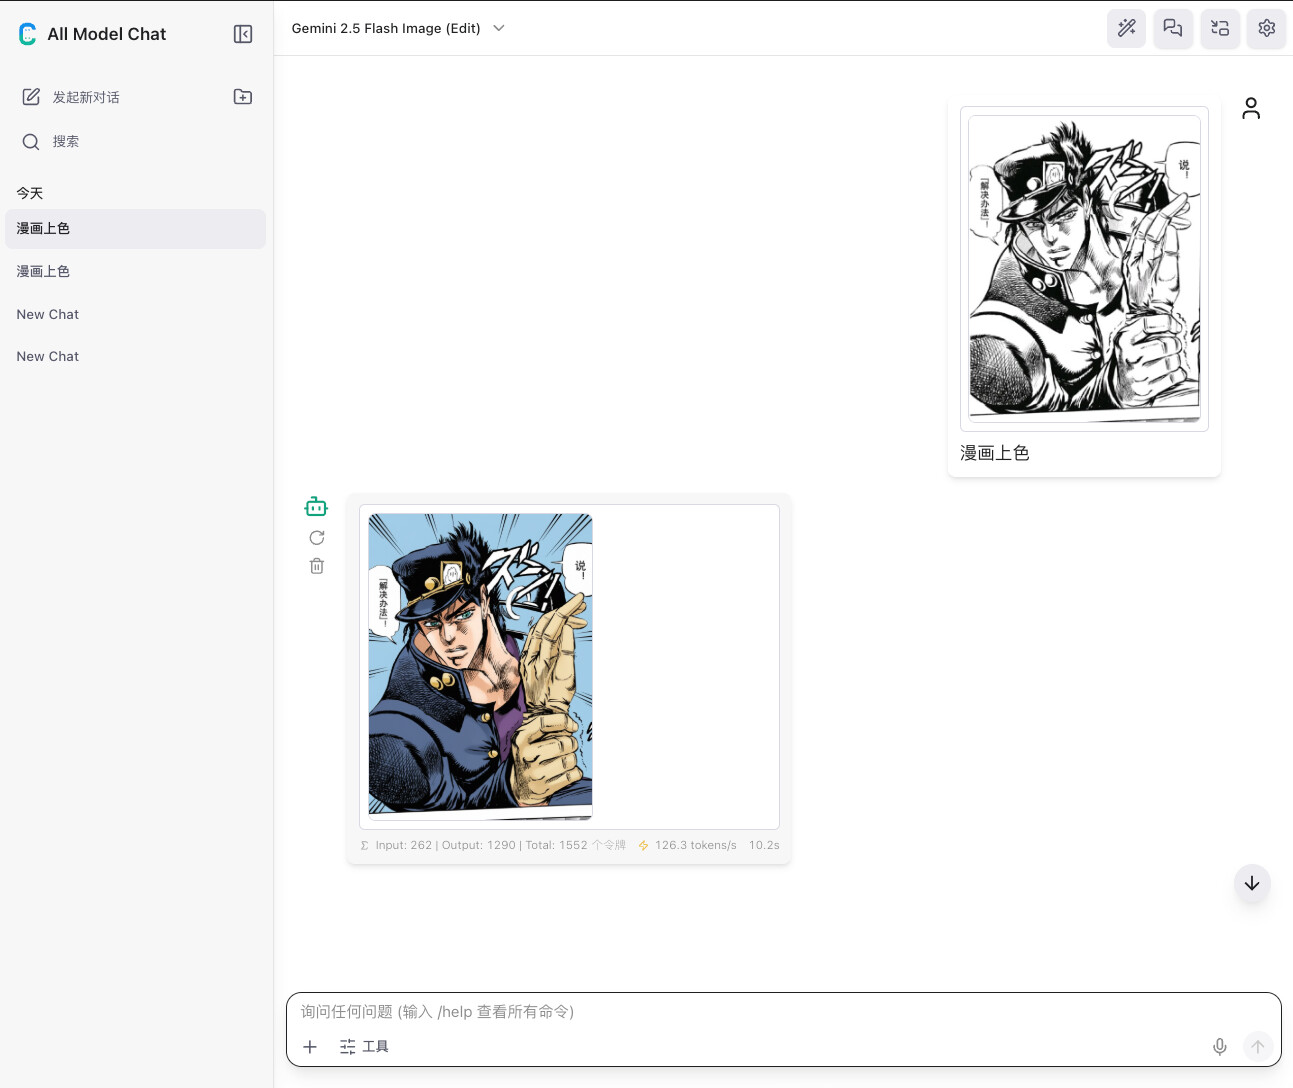
Task: Click the magic wand icon in header
Action: point(1127,28)
